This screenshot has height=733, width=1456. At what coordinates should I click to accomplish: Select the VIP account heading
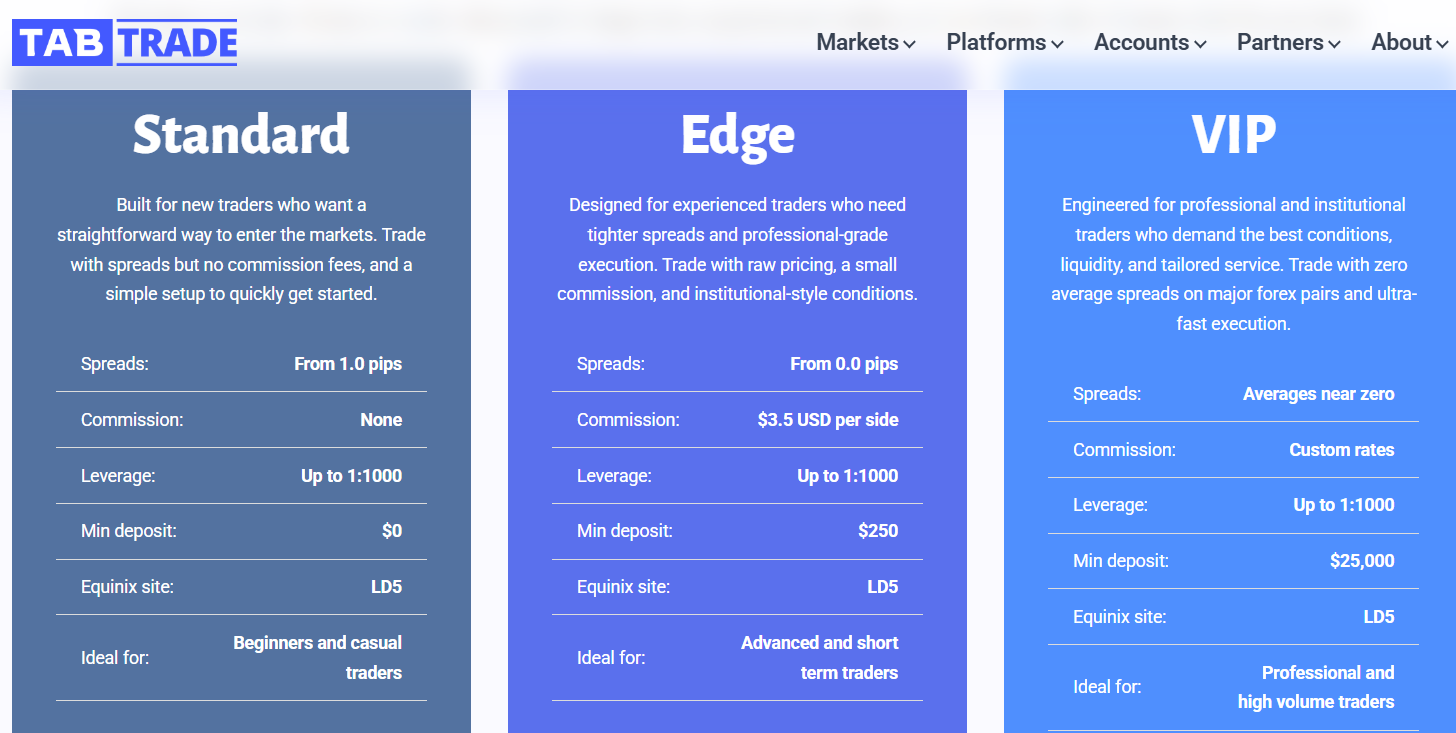coord(1233,134)
